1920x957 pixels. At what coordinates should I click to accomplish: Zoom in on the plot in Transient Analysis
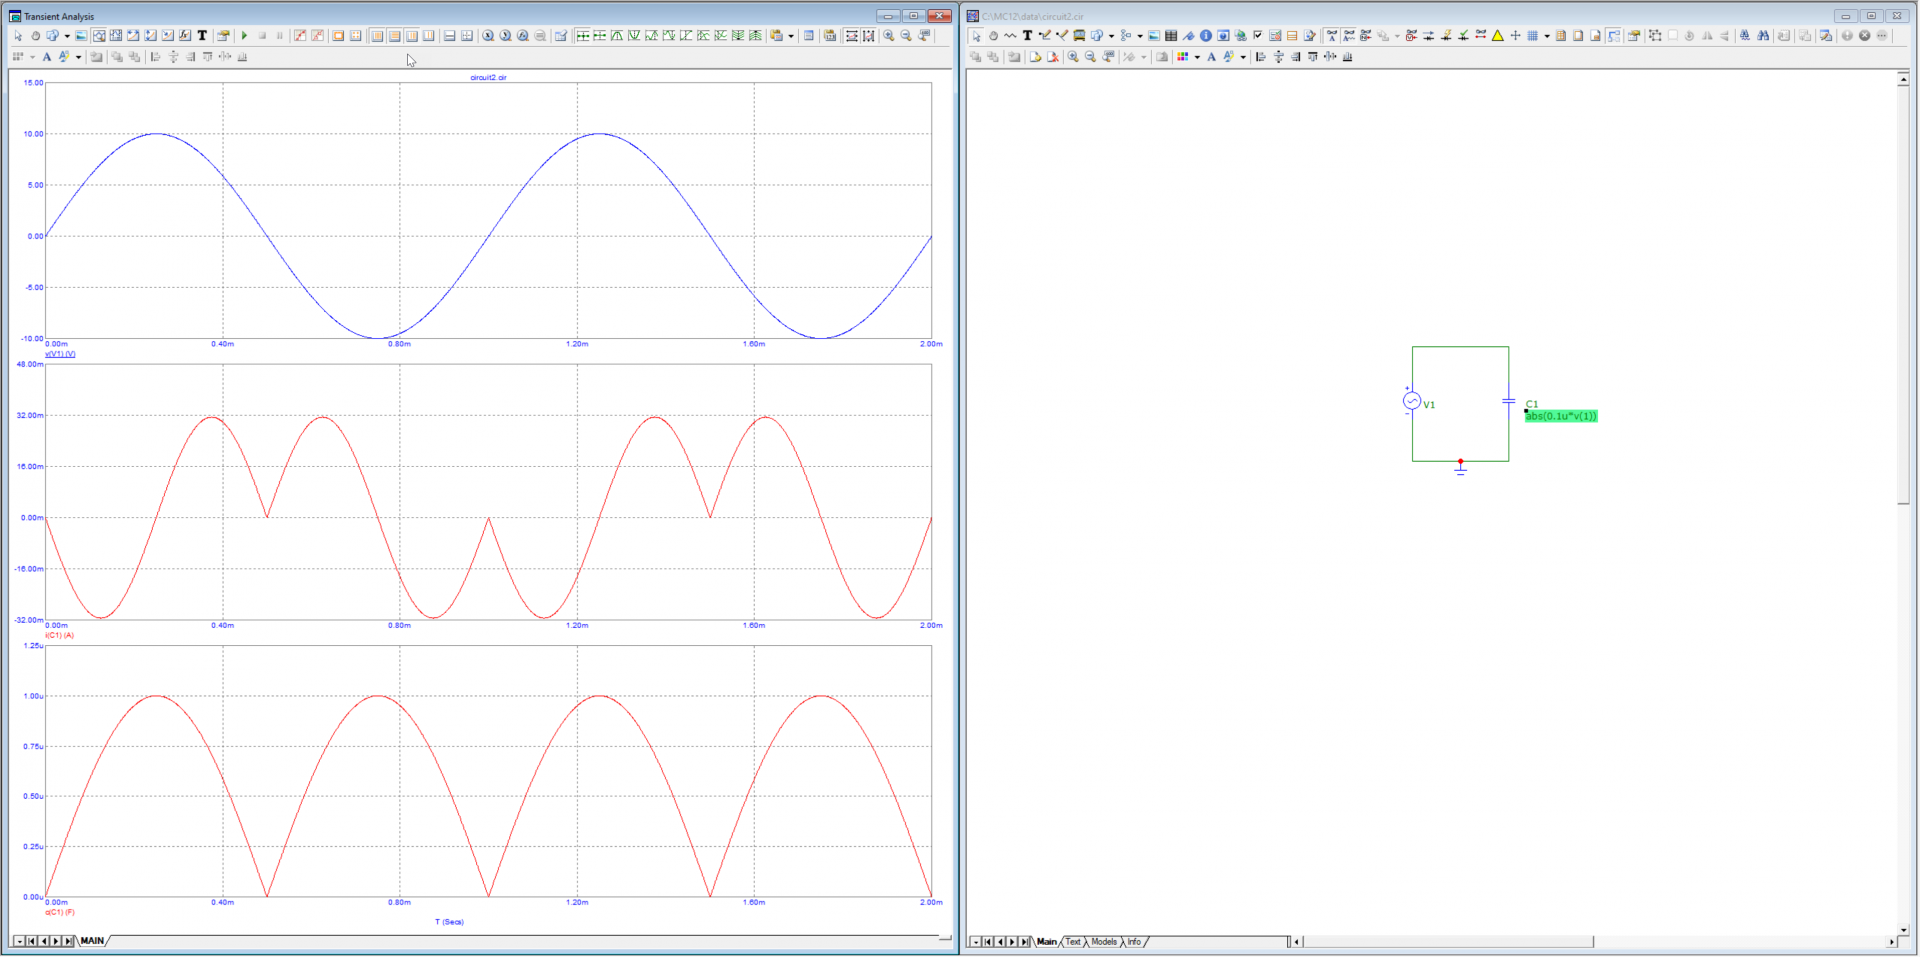pos(888,36)
